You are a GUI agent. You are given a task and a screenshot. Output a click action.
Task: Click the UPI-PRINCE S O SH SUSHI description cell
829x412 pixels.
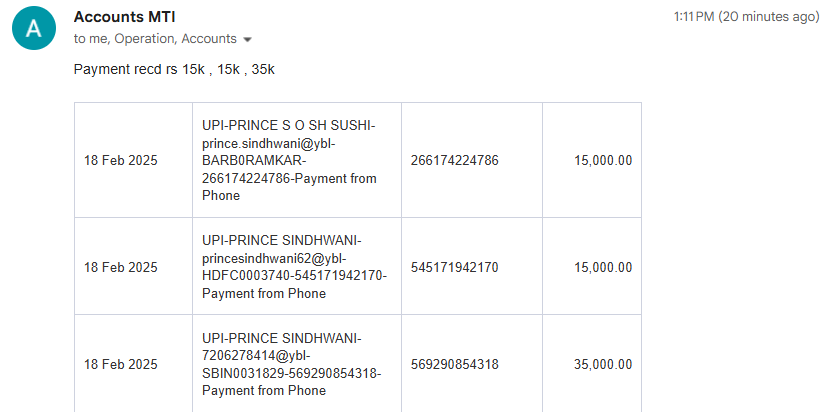297,160
